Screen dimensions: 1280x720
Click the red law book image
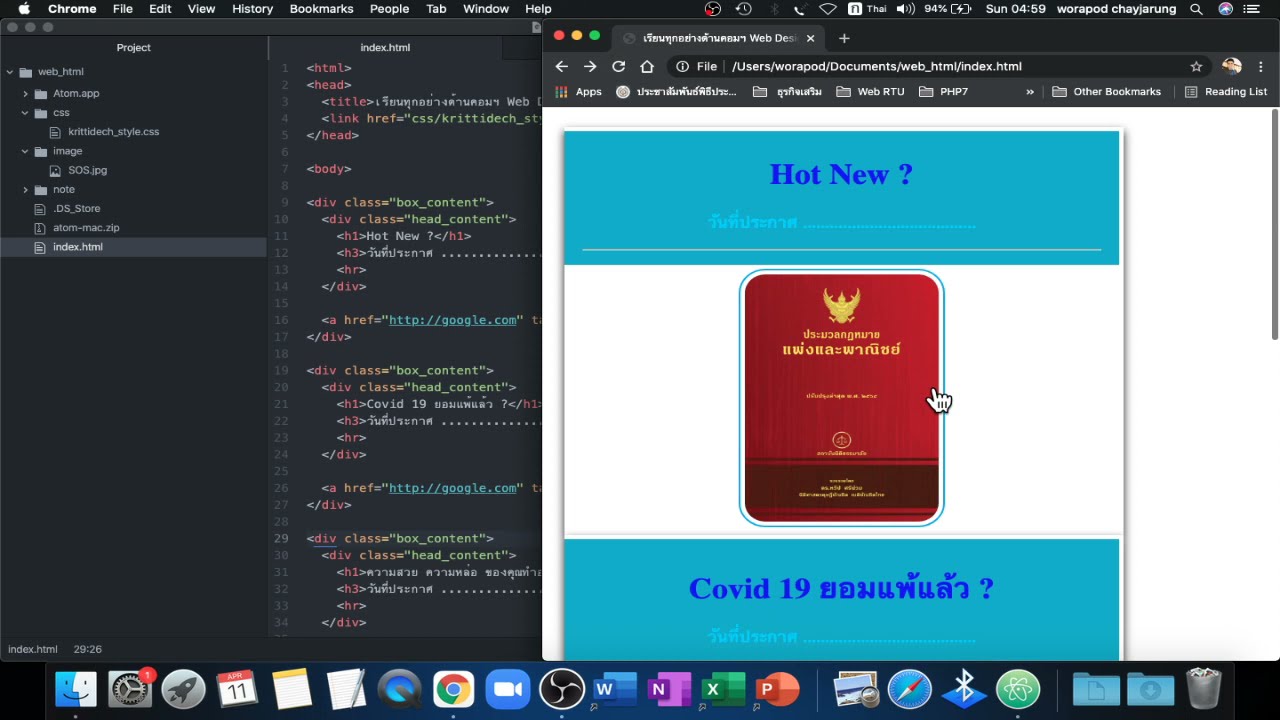tap(842, 397)
